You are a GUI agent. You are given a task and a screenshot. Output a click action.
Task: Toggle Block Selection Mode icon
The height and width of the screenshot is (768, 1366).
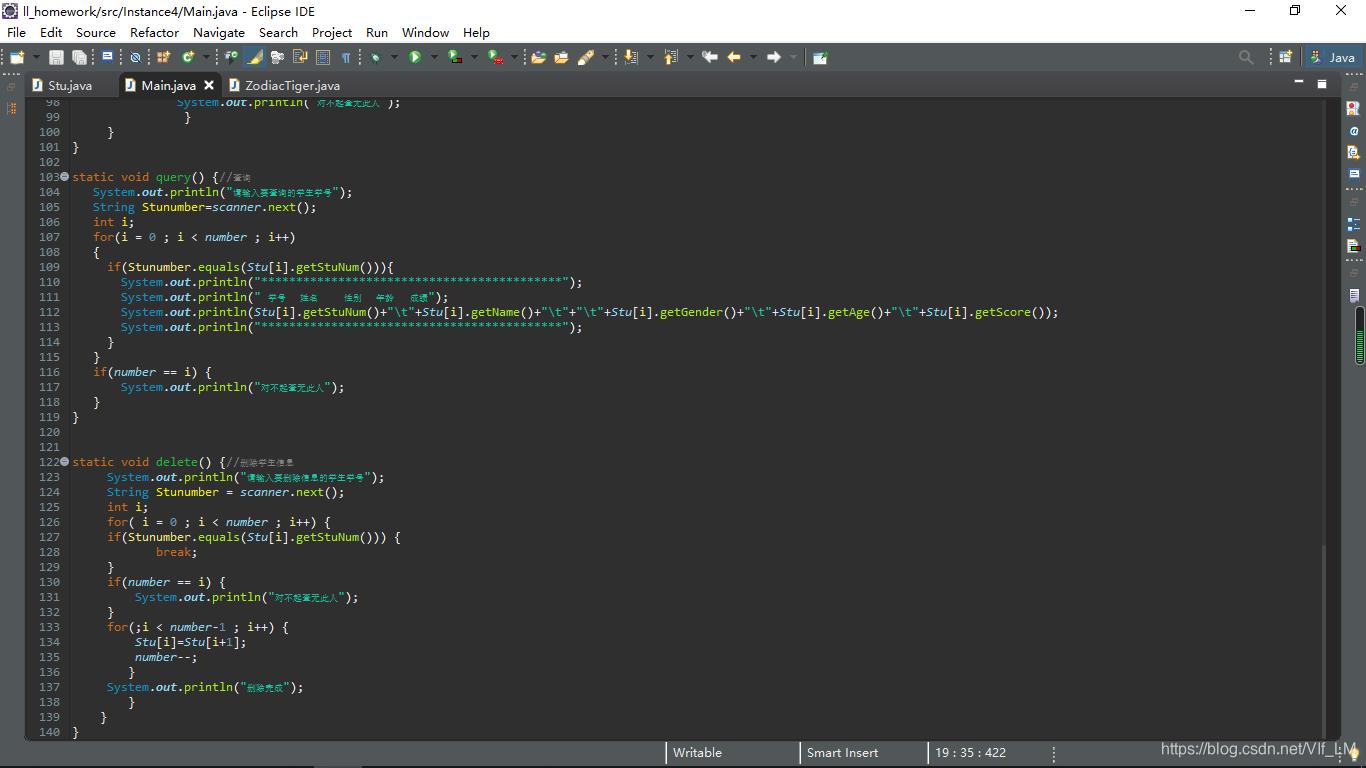(x=323, y=57)
